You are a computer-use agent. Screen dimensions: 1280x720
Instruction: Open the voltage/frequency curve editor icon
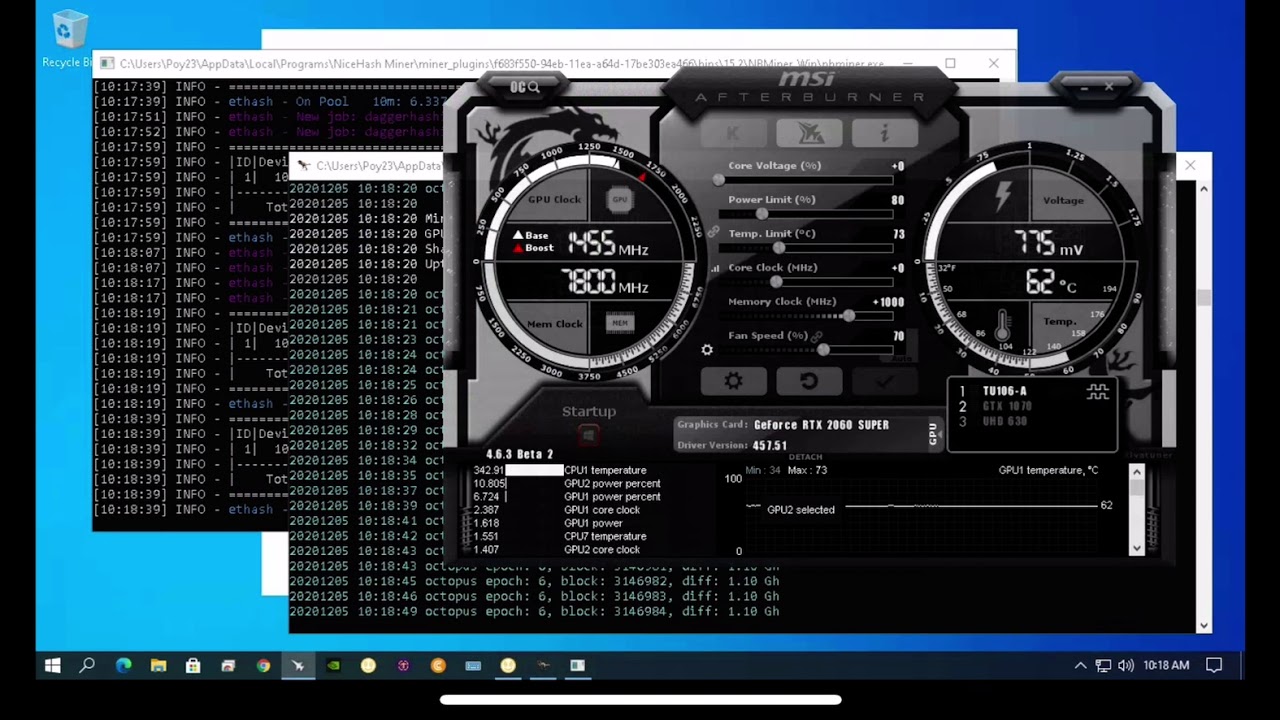click(715, 268)
